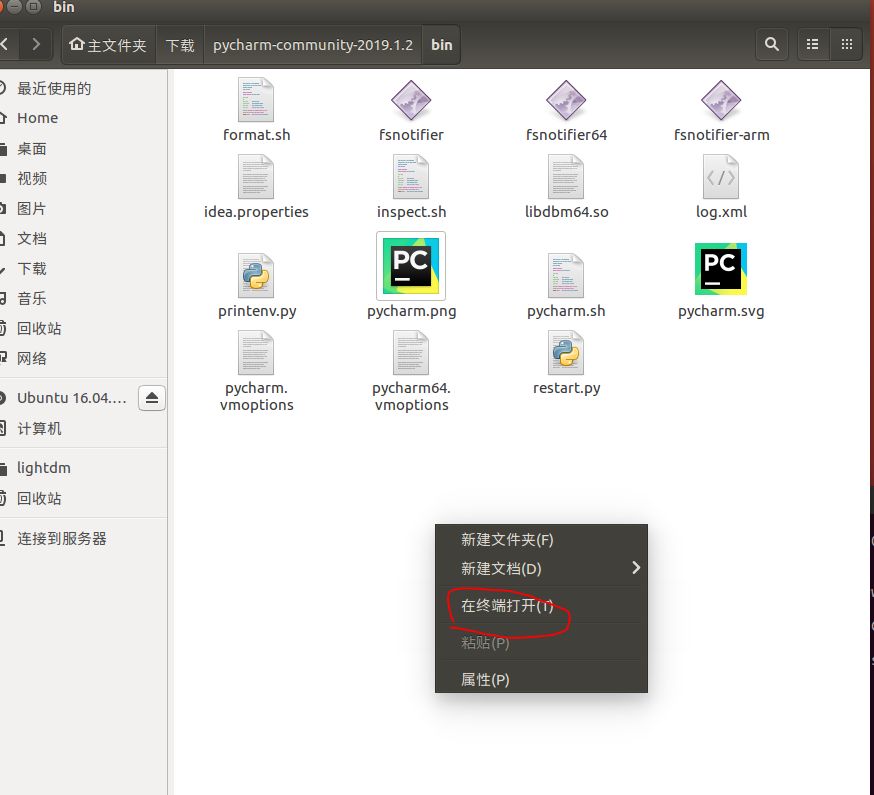This screenshot has height=795, width=874.
Task: Select the pycharm.png image thumbnail
Action: (x=411, y=266)
